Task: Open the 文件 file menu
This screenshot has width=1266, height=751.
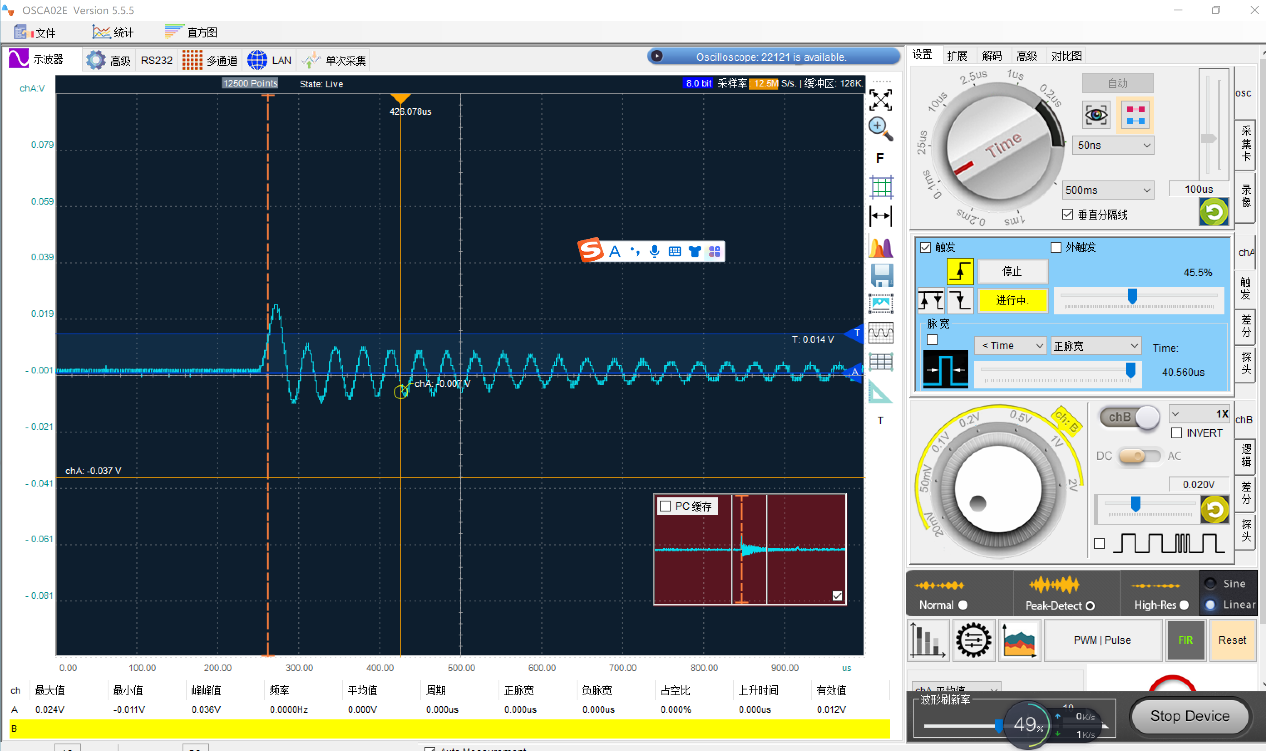Action: pyautogui.click(x=36, y=32)
